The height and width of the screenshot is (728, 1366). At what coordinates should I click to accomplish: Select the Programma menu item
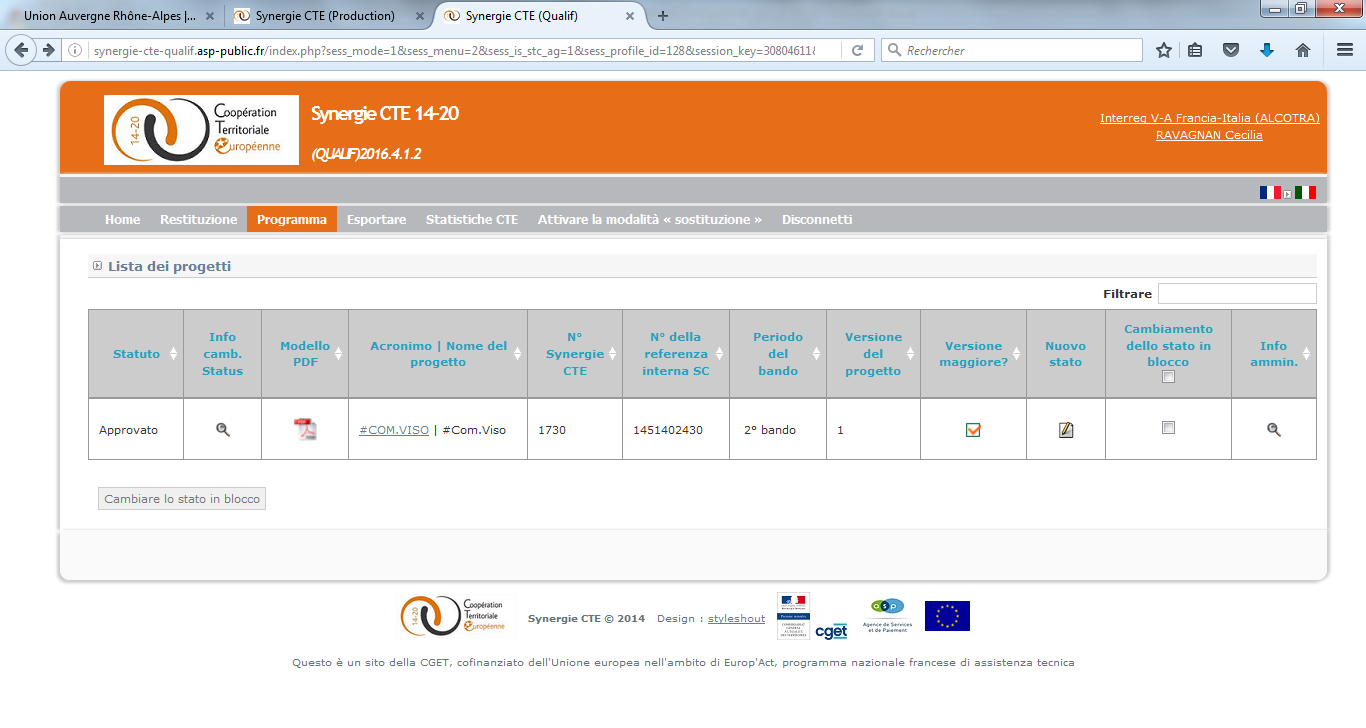click(292, 219)
